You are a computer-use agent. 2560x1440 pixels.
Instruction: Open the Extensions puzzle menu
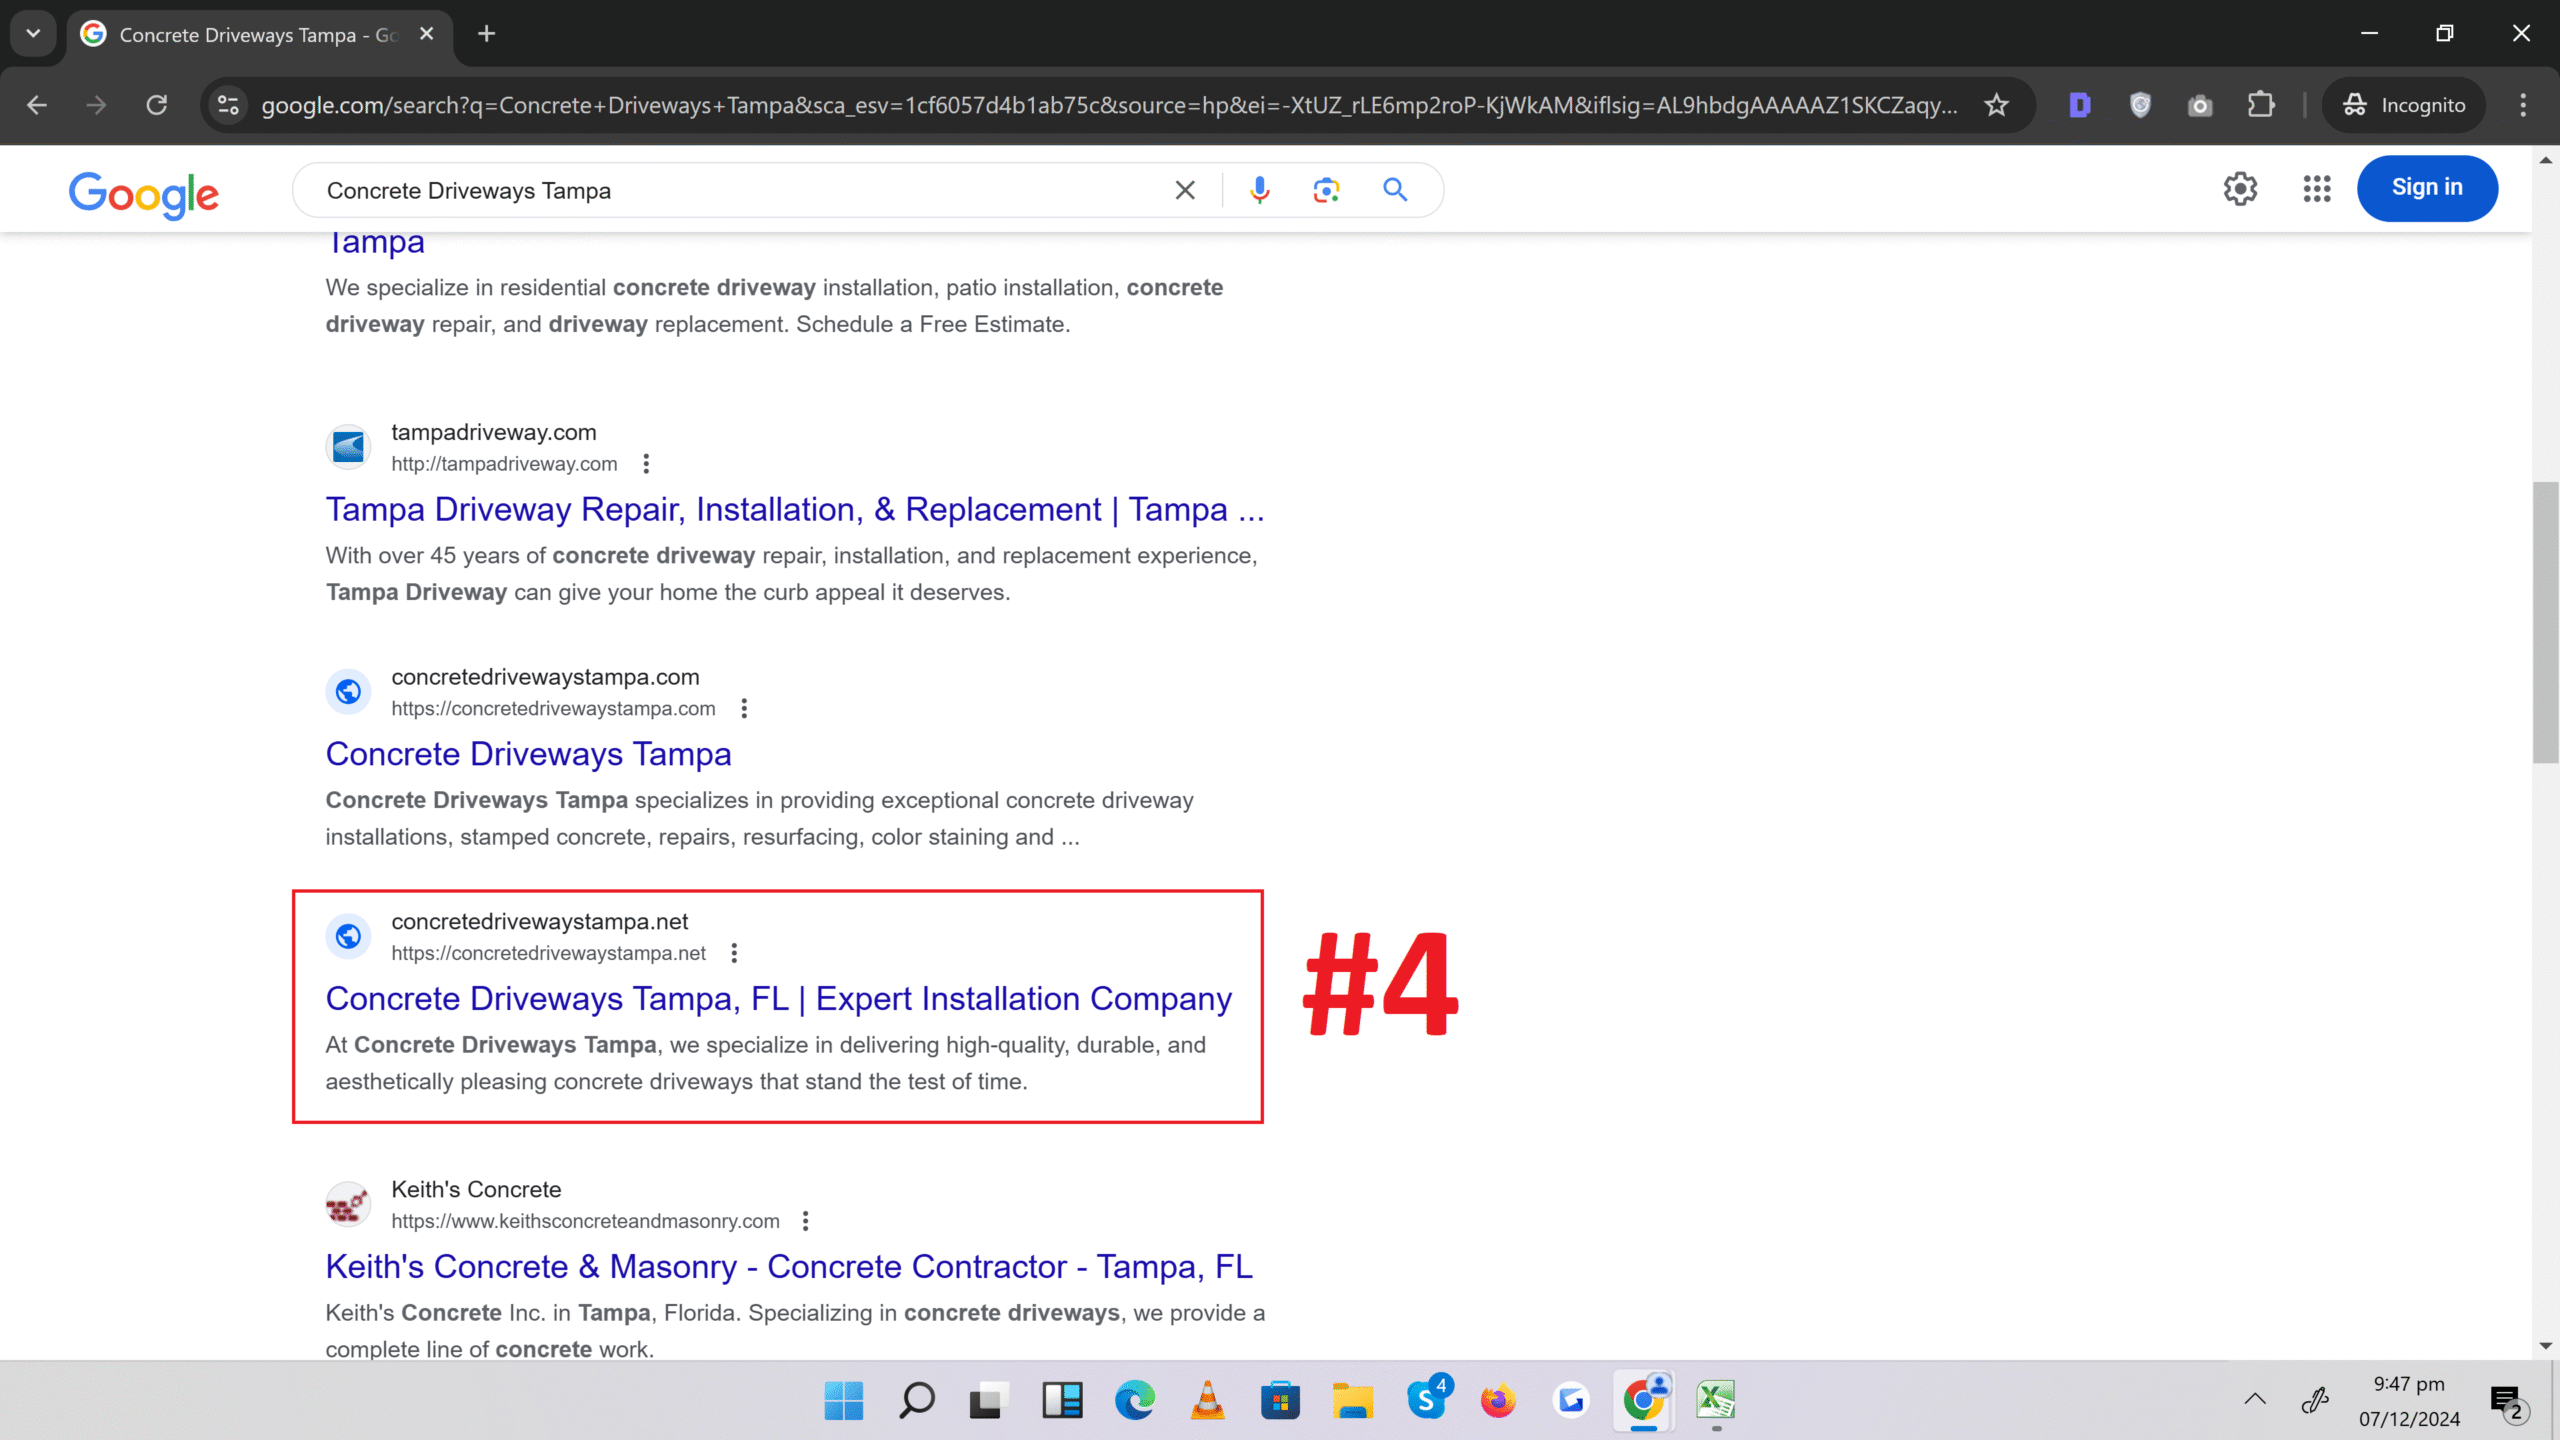[2261, 105]
